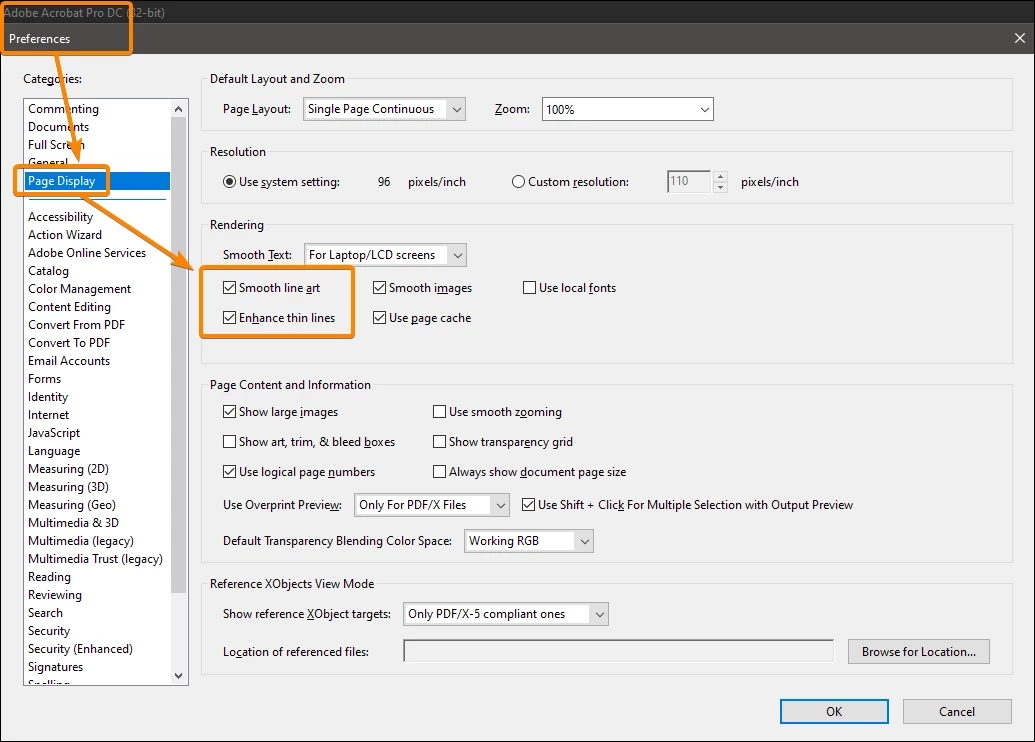Image resolution: width=1035 pixels, height=742 pixels.
Task: Click the custom resolution value field
Action: tap(689, 182)
